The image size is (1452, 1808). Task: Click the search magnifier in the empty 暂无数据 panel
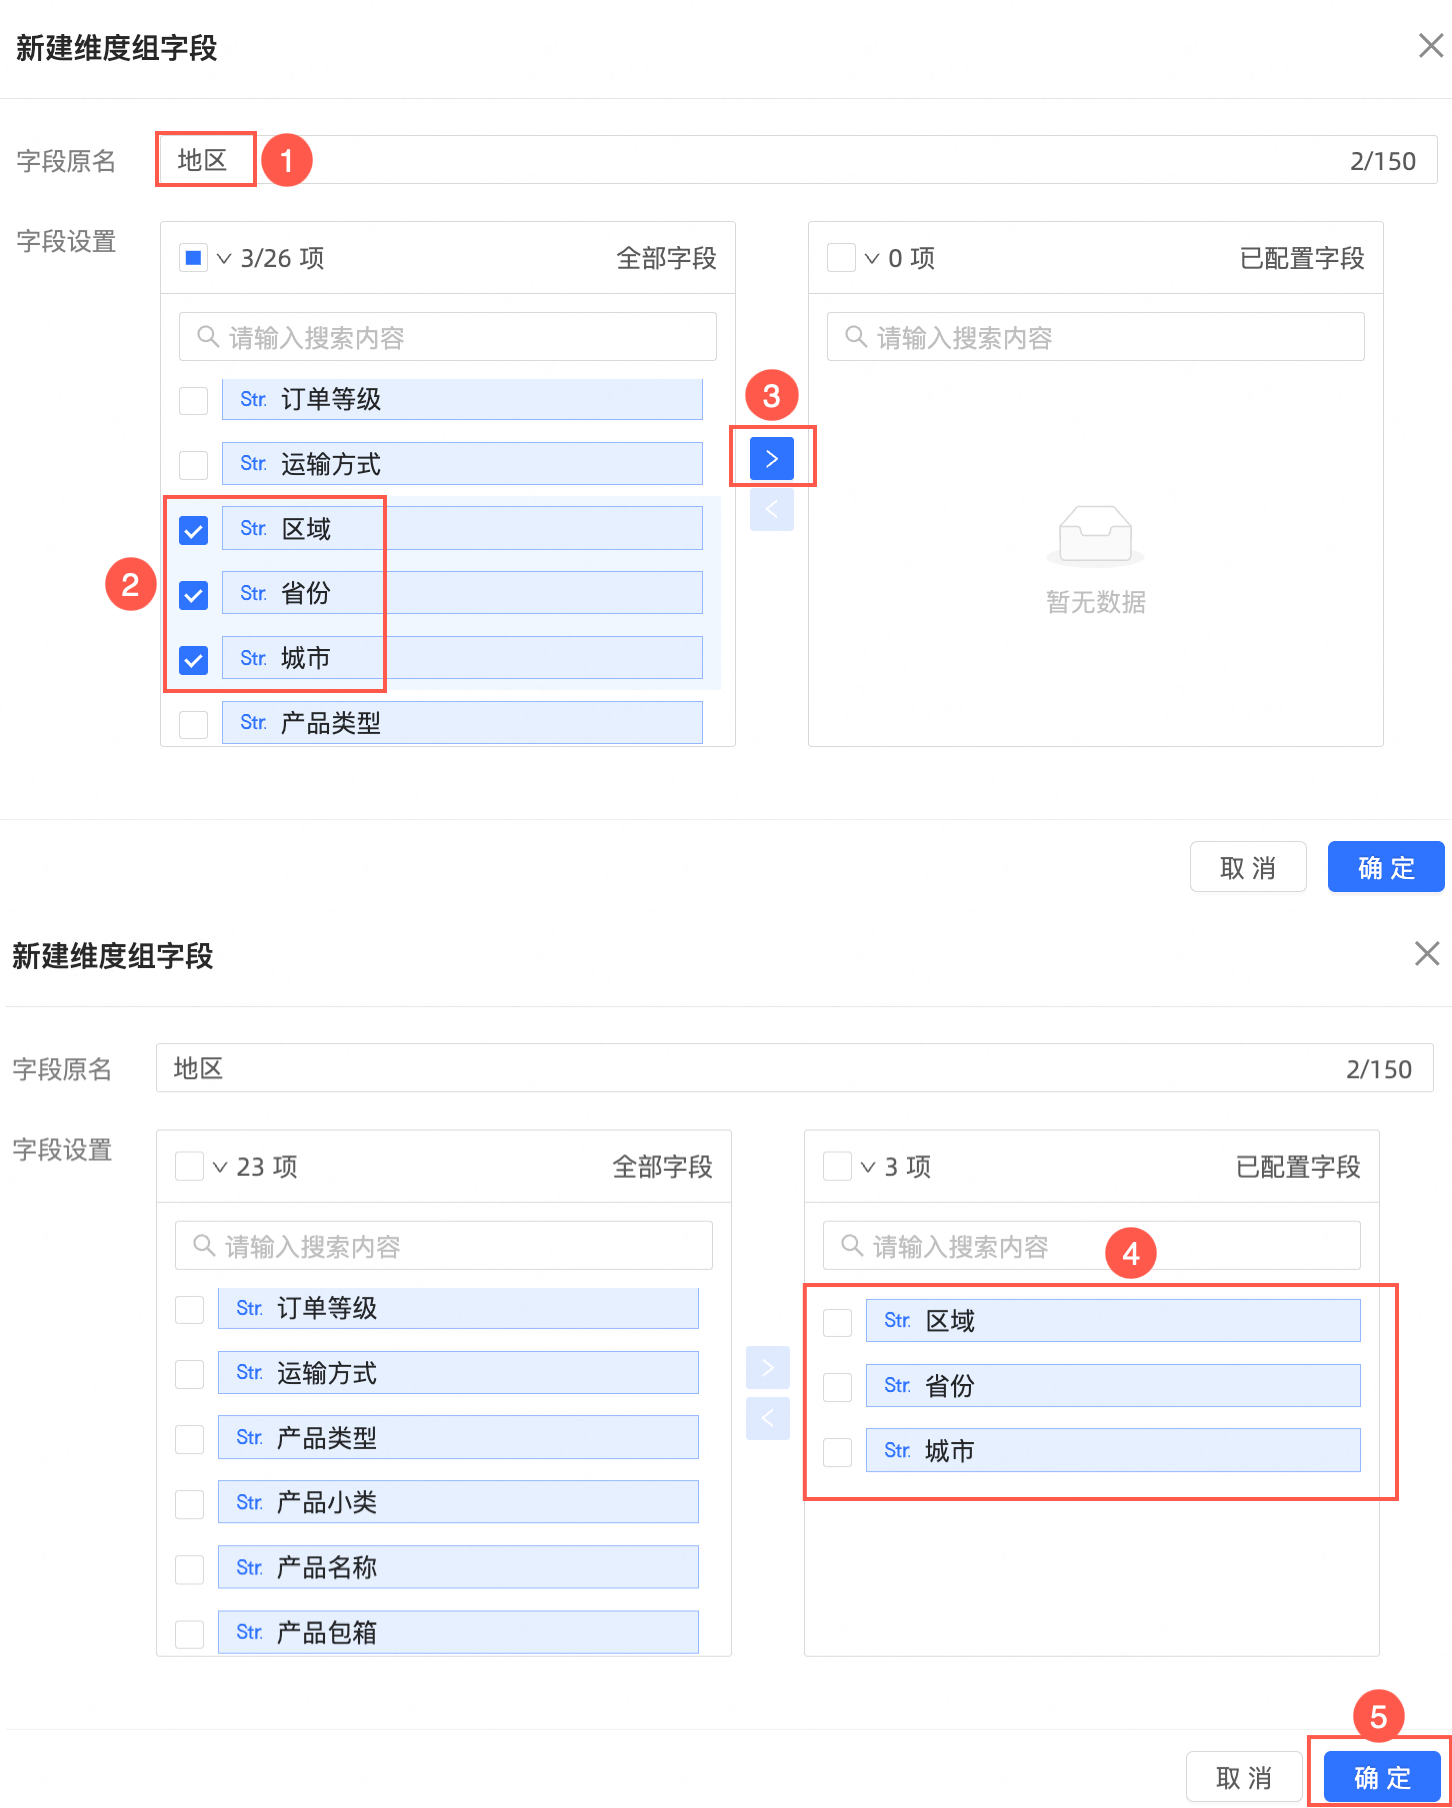[x=856, y=337]
